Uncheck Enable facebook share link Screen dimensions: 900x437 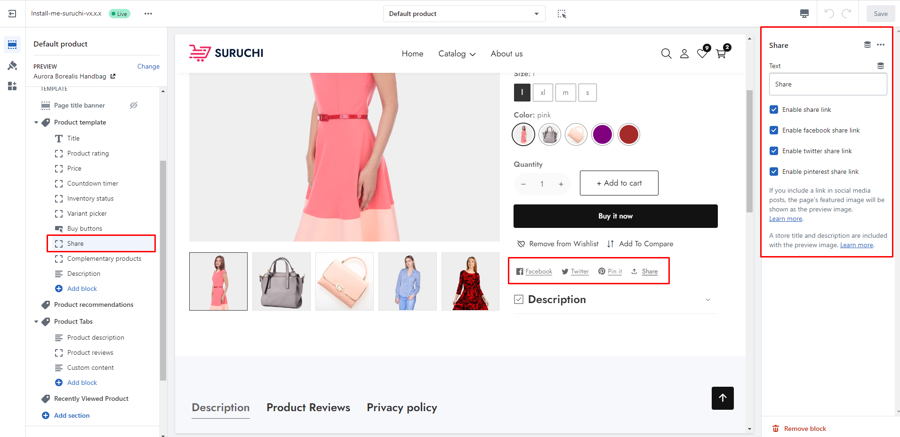click(774, 130)
